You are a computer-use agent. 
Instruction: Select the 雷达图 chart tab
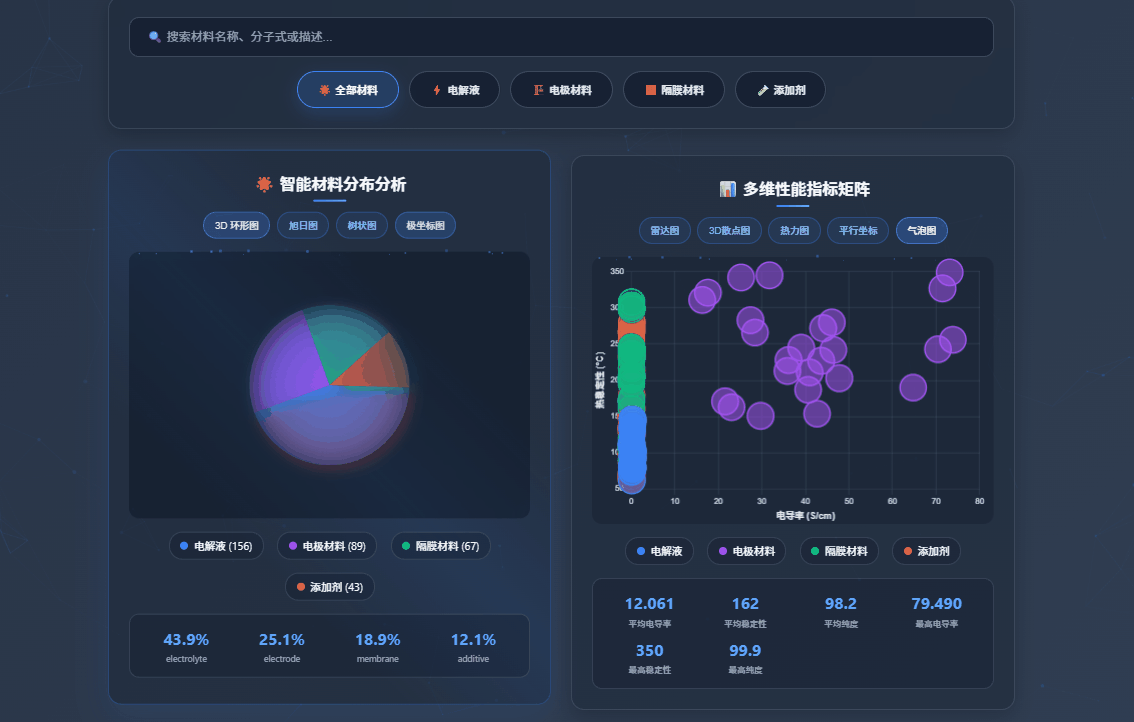coord(664,231)
